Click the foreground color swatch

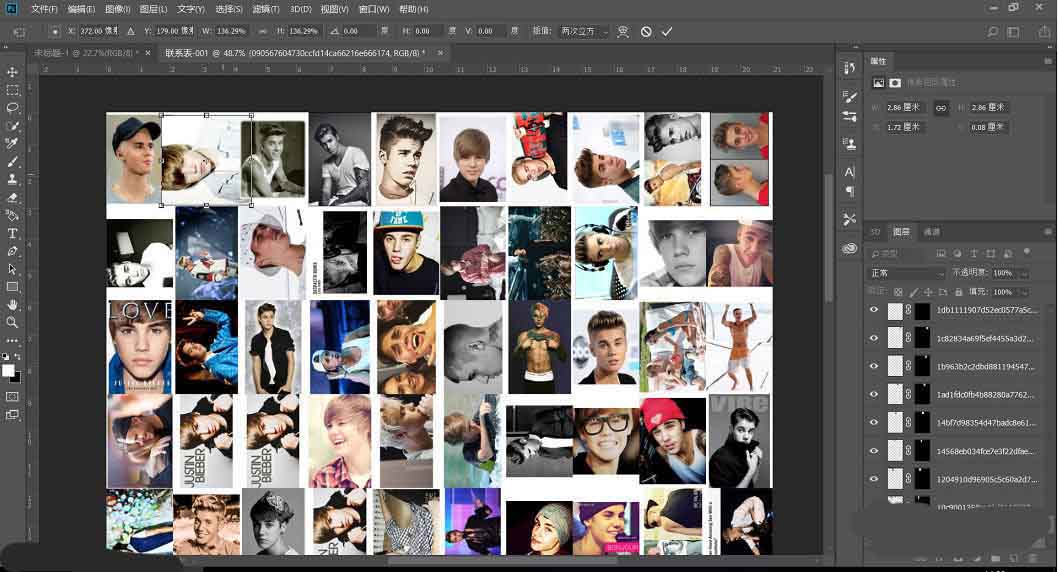[8, 370]
